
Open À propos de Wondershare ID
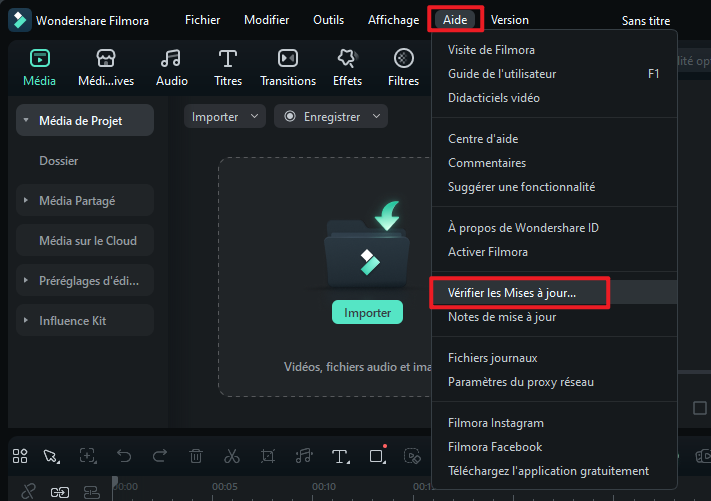pos(554,228)
